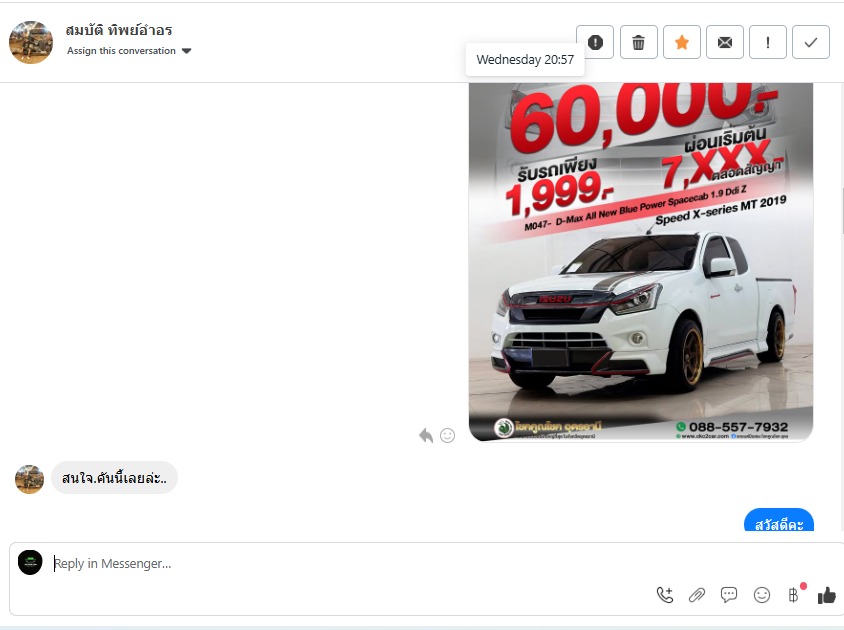Select customer message bubble สนใจ.คันนี้เลยล่ะ..

[114, 478]
